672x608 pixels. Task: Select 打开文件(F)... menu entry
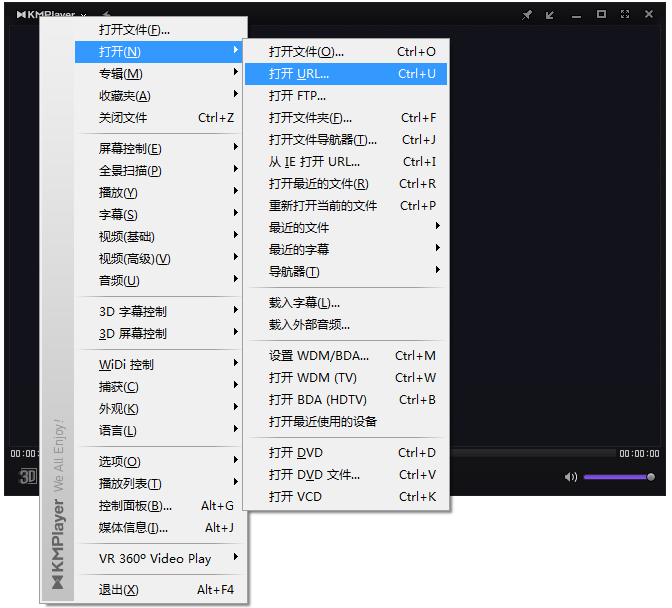[x=161, y=30]
